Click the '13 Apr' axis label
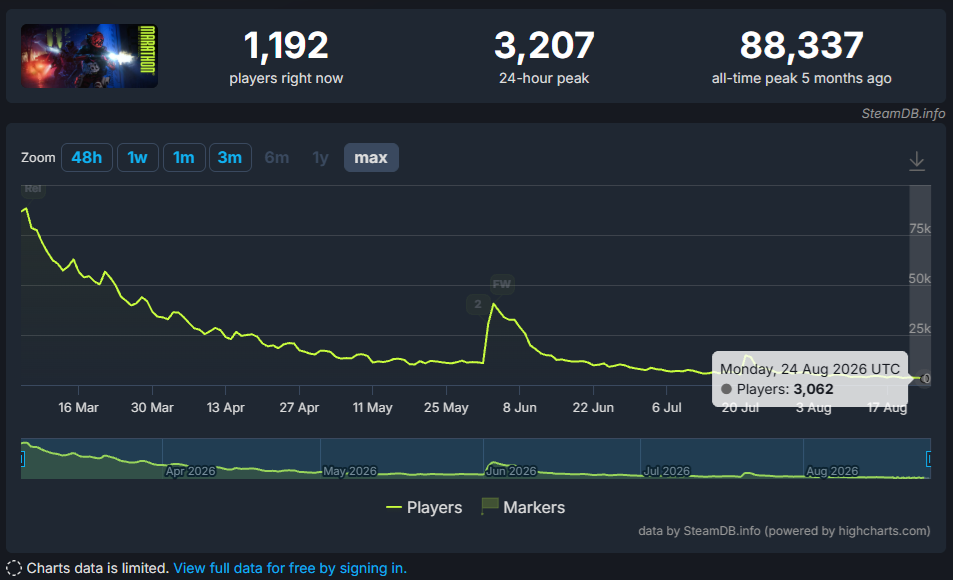Image resolution: width=953 pixels, height=580 pixels. [x=225, y=407]
